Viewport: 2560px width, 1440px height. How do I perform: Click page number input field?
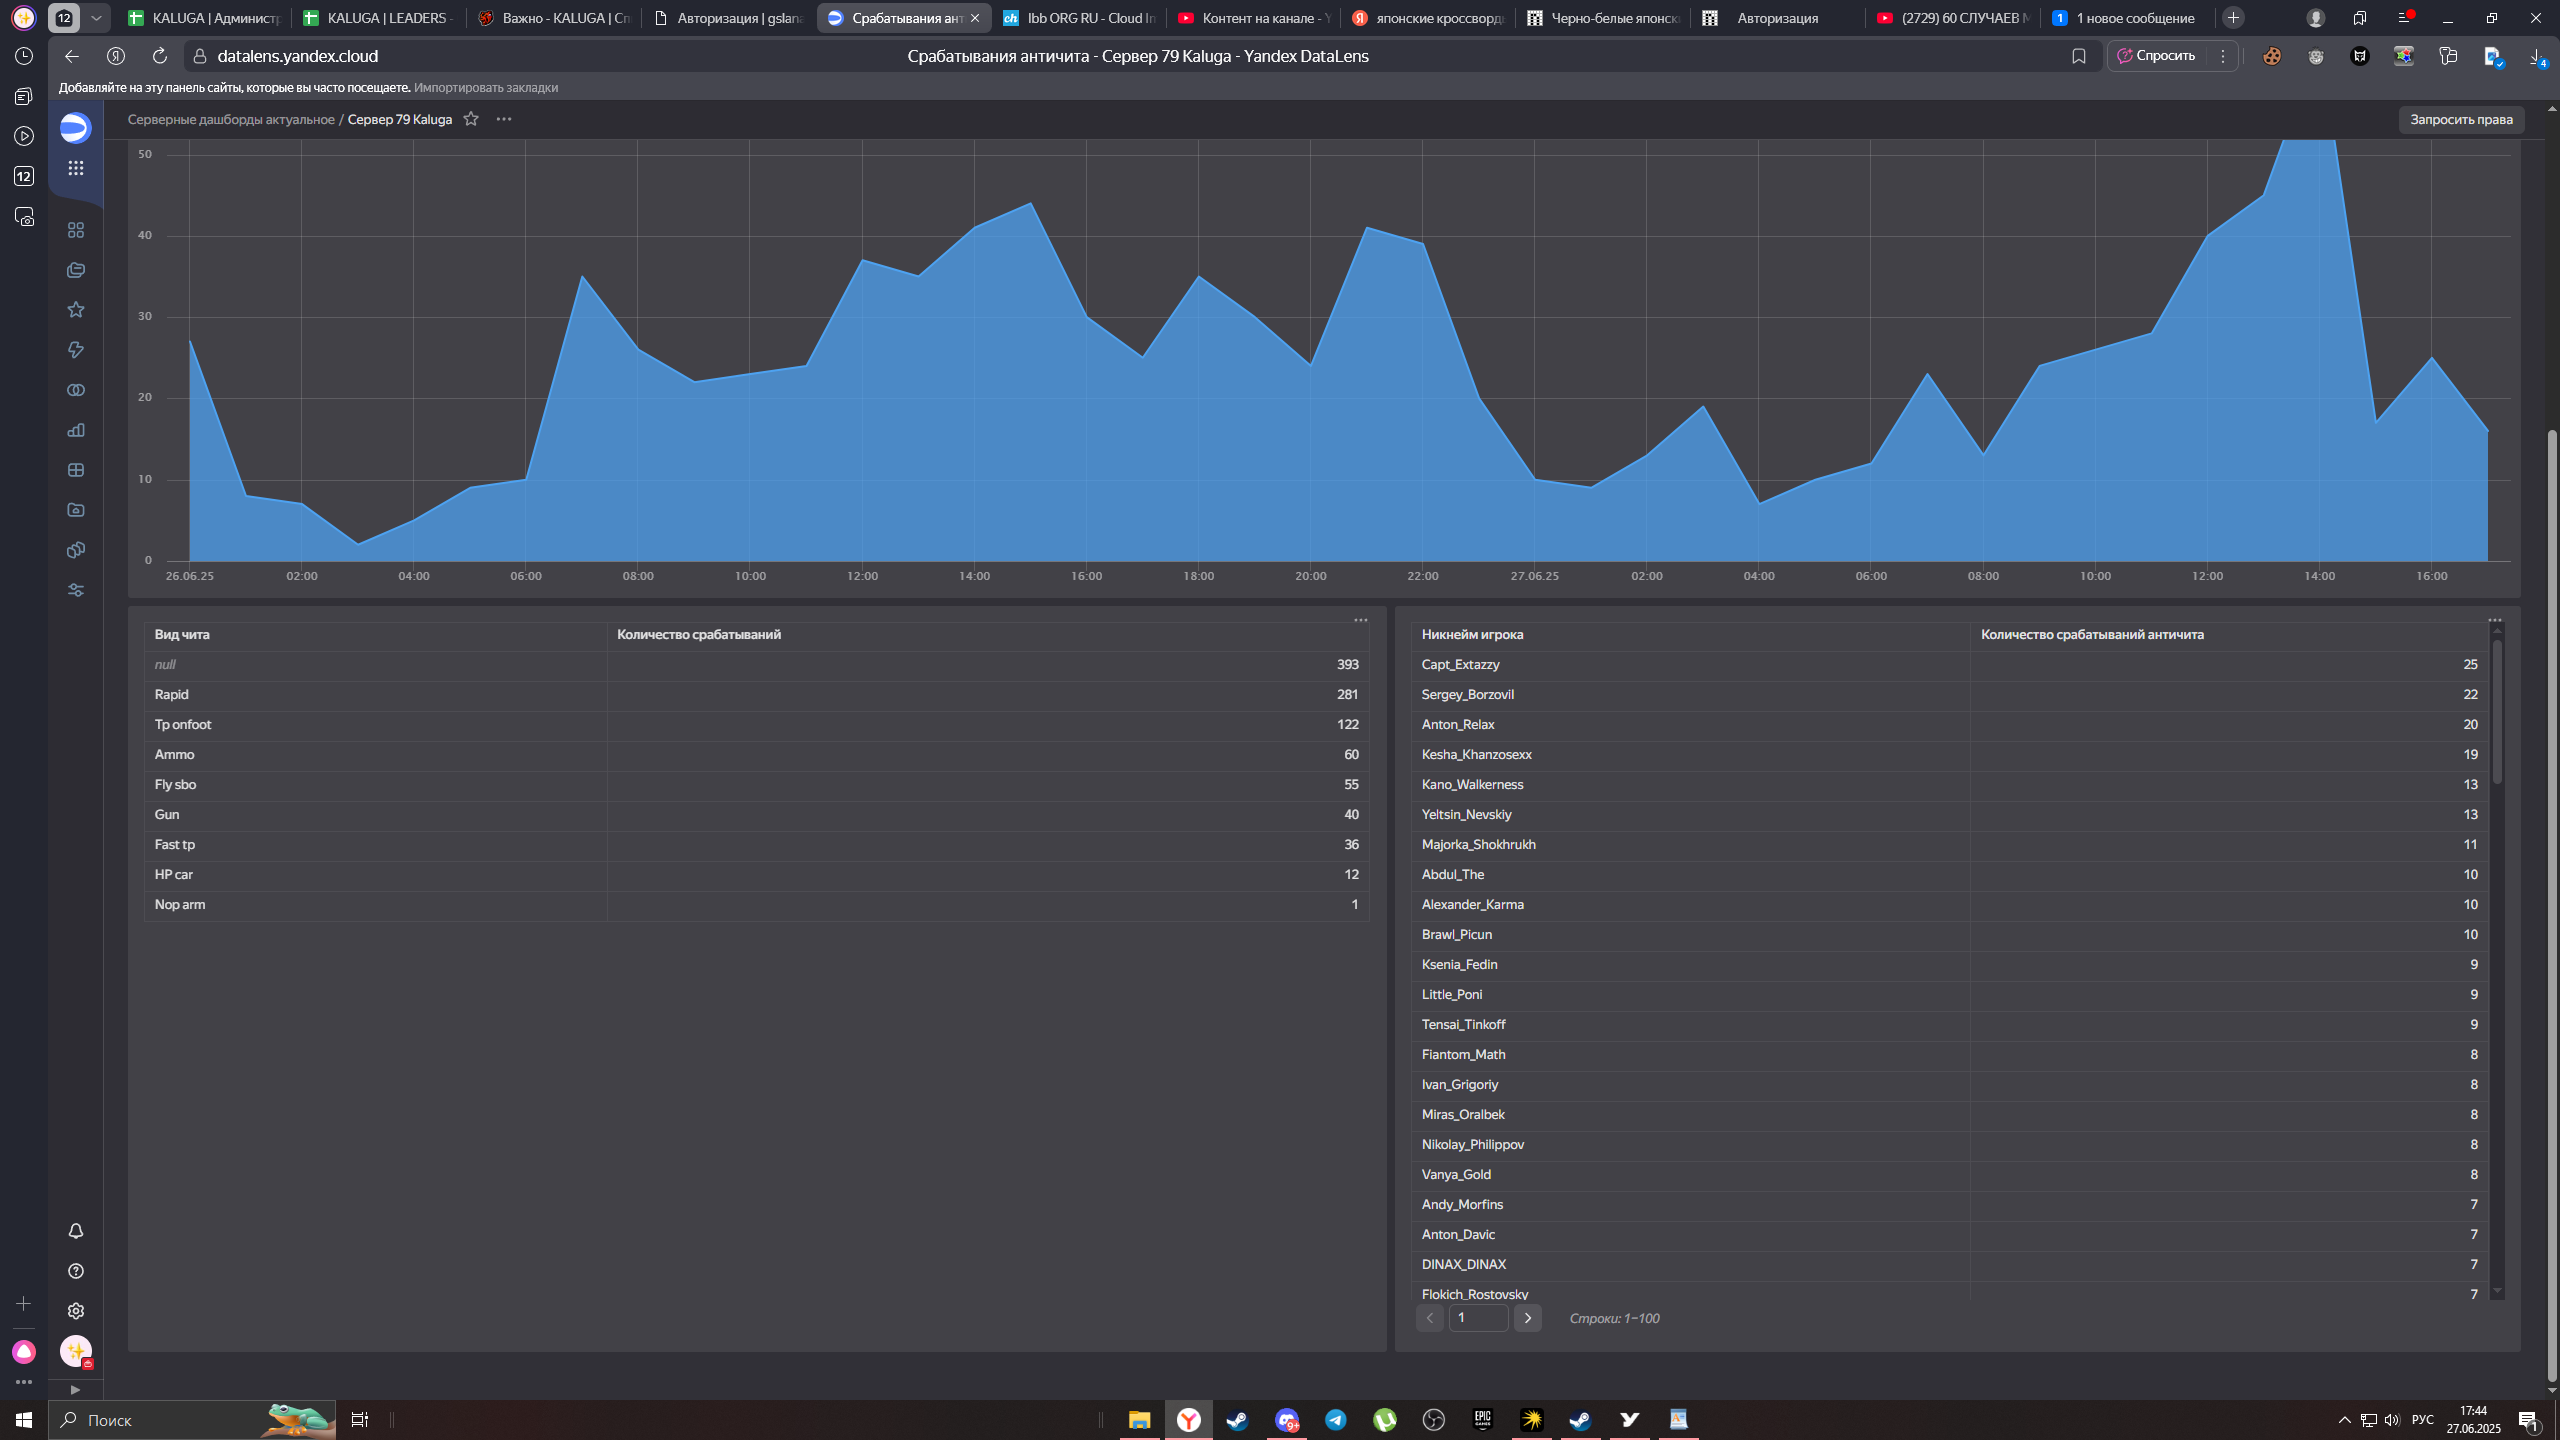click(x=1478, y=1318)
